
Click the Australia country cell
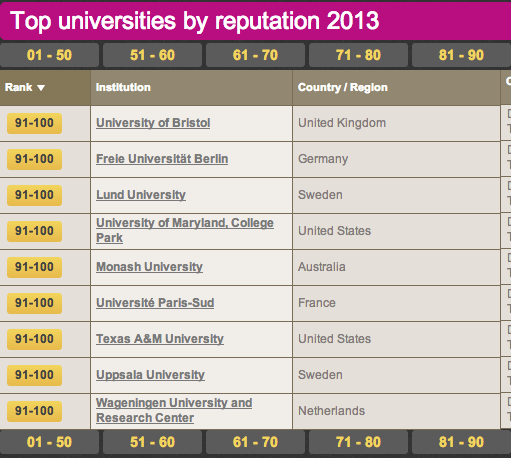pos(396,267)
